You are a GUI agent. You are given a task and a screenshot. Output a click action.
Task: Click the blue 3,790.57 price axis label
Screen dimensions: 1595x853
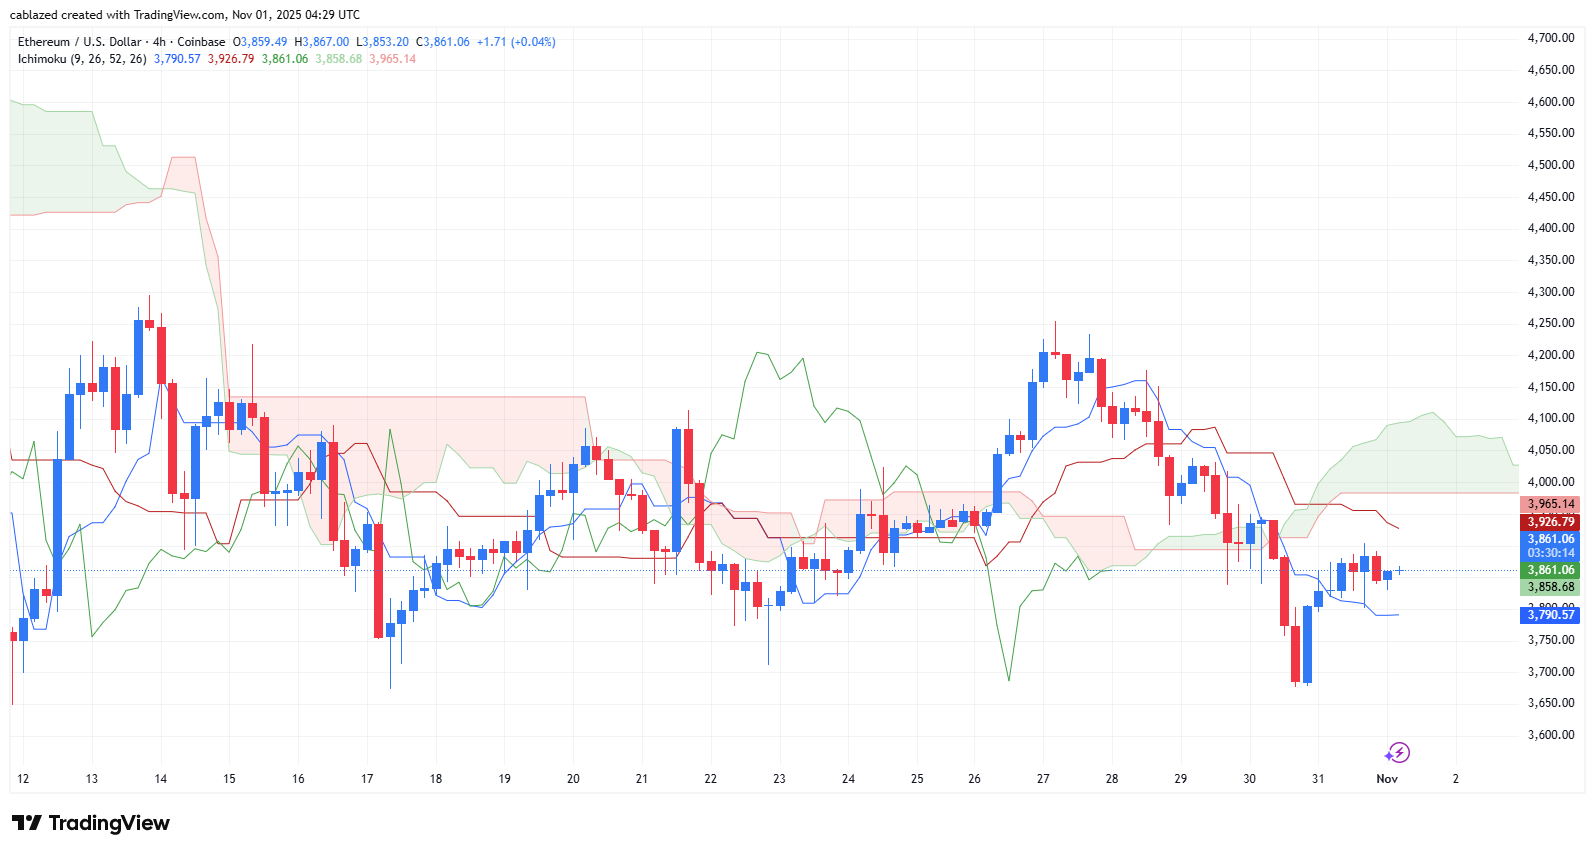(1549, 615)
